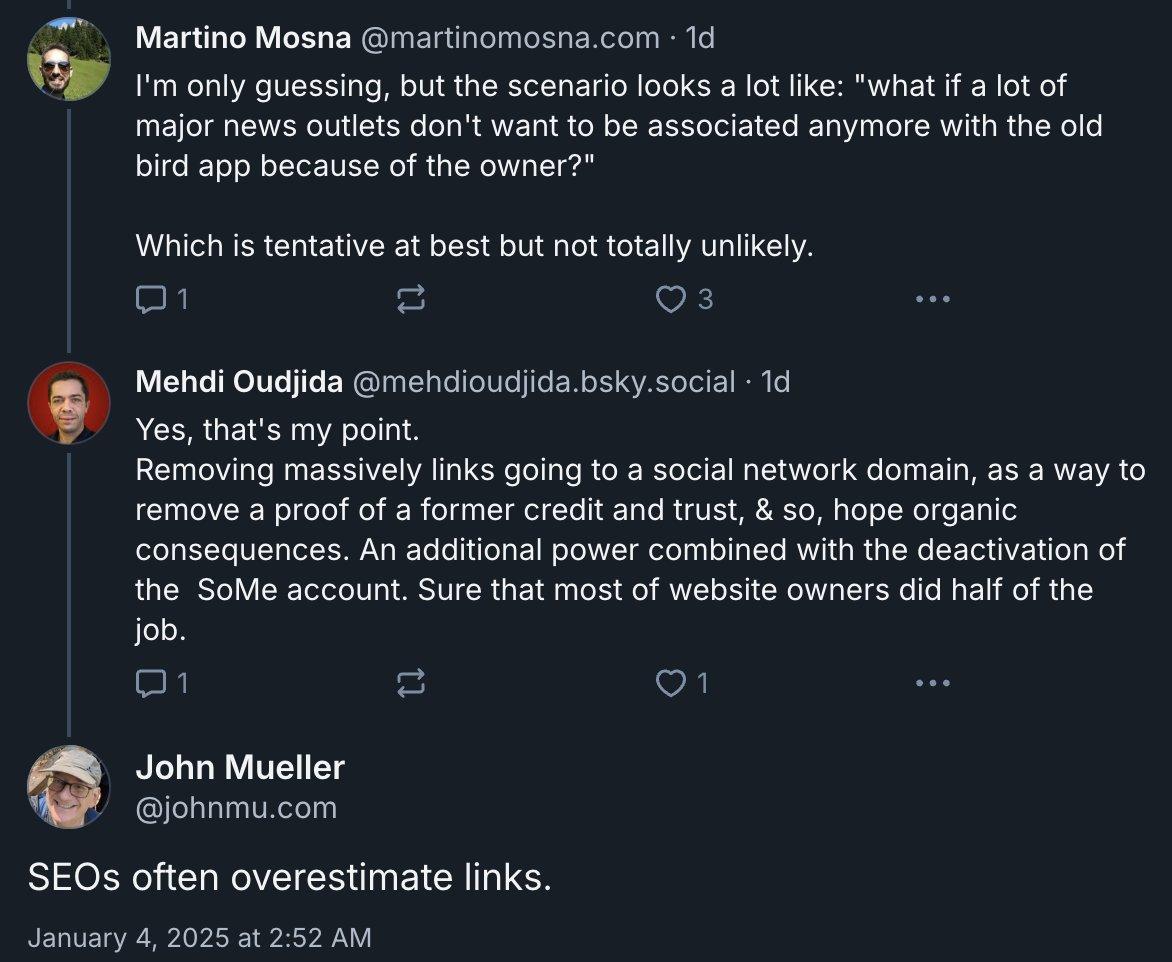Visit the @martinomosna.com handle

tap(509, 38)
